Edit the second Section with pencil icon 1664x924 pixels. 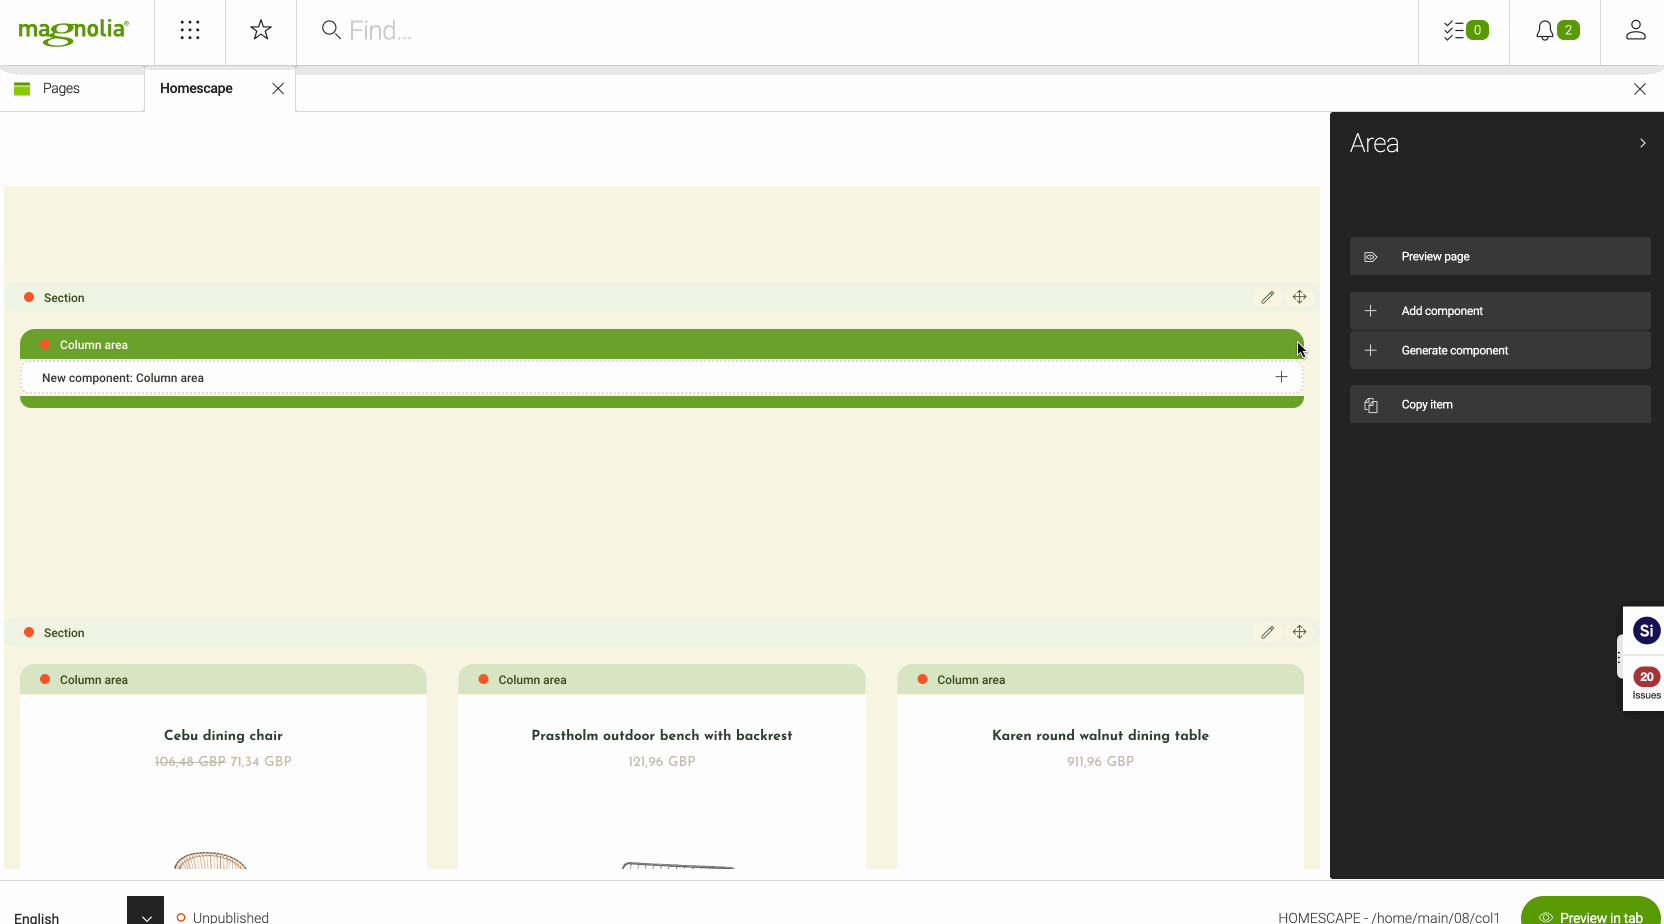[x=1267, y=632]
